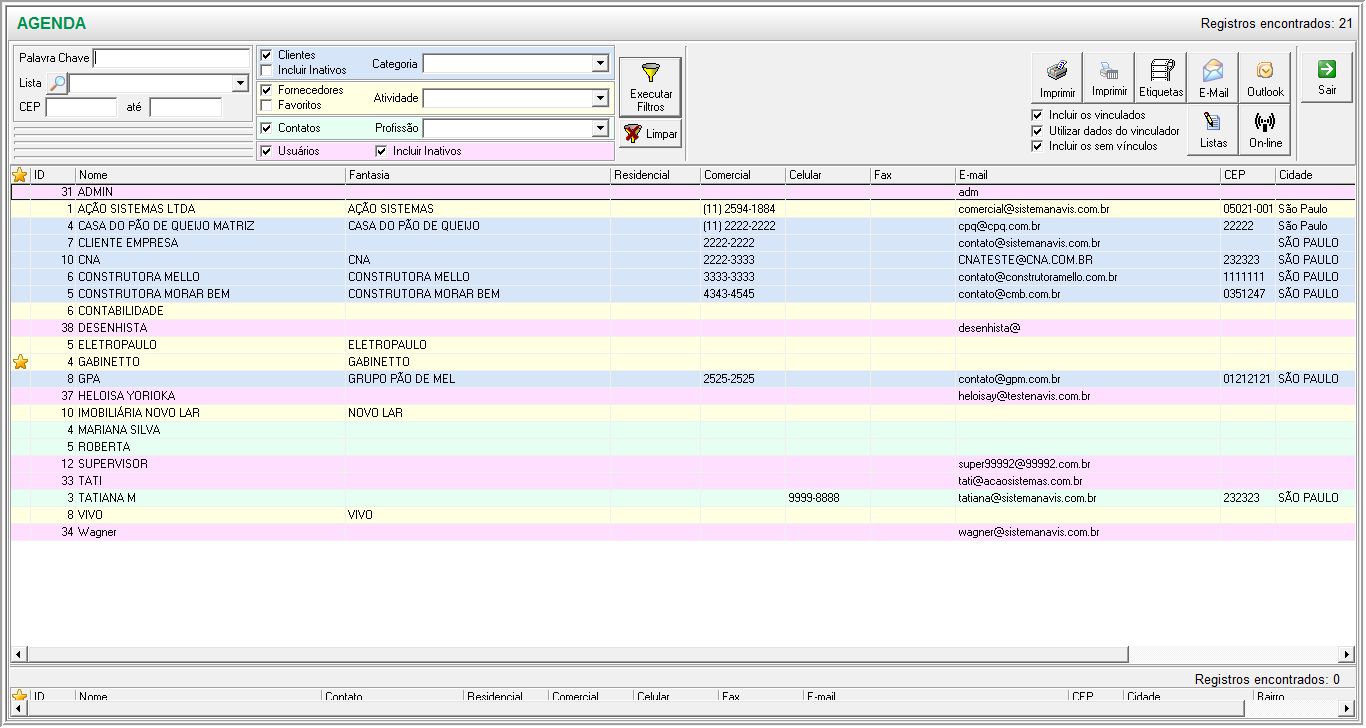Open the Atividade dropdown list

tap(600, 98)
